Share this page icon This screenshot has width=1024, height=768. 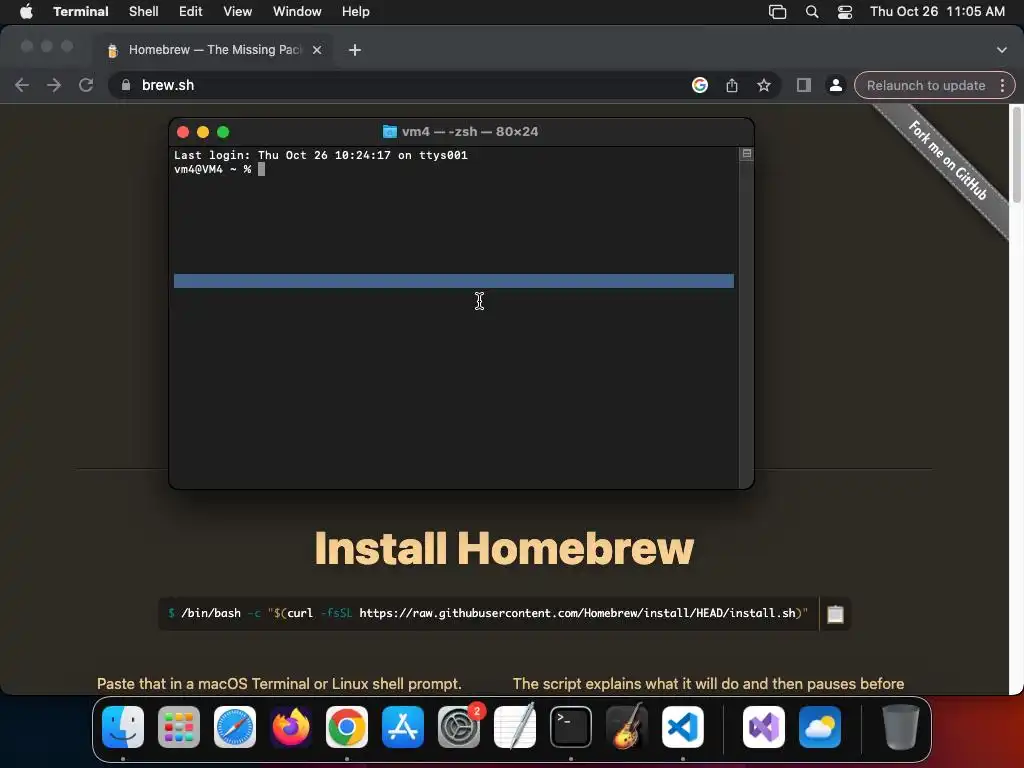click(732, 85)
